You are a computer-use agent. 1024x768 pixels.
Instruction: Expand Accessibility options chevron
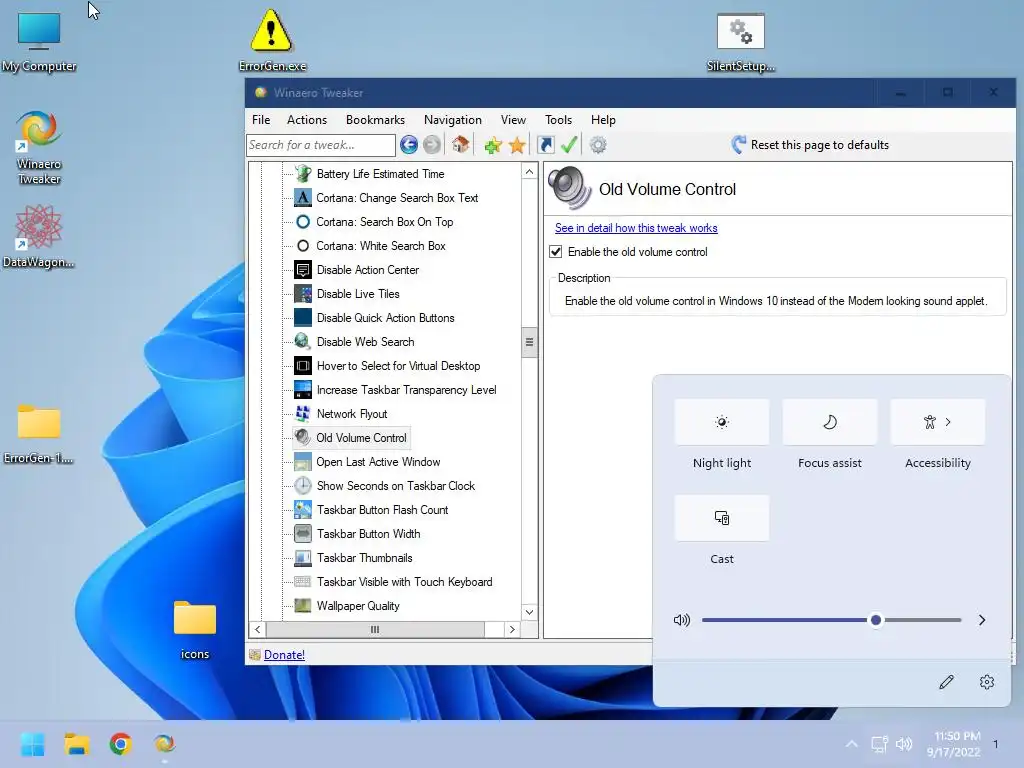point(948,423)
